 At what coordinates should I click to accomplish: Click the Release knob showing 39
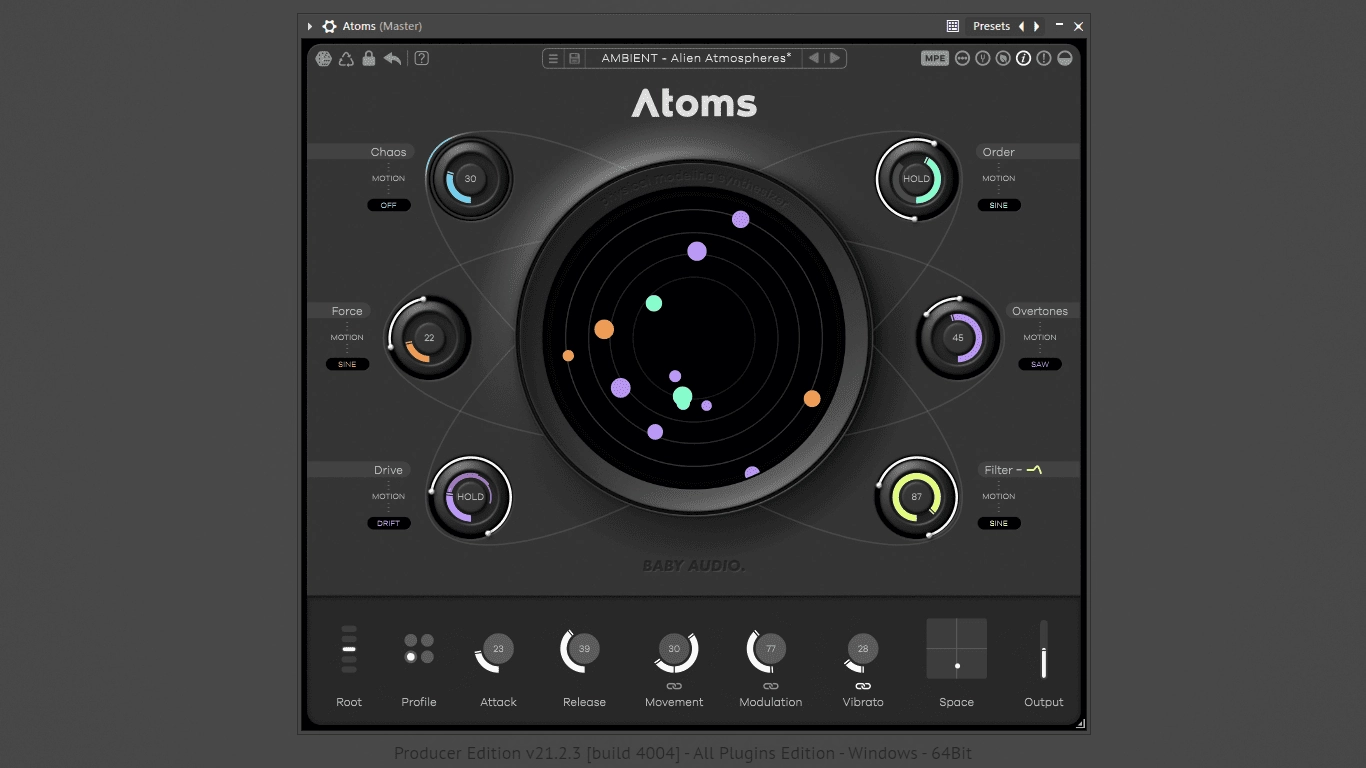point(584,649)
